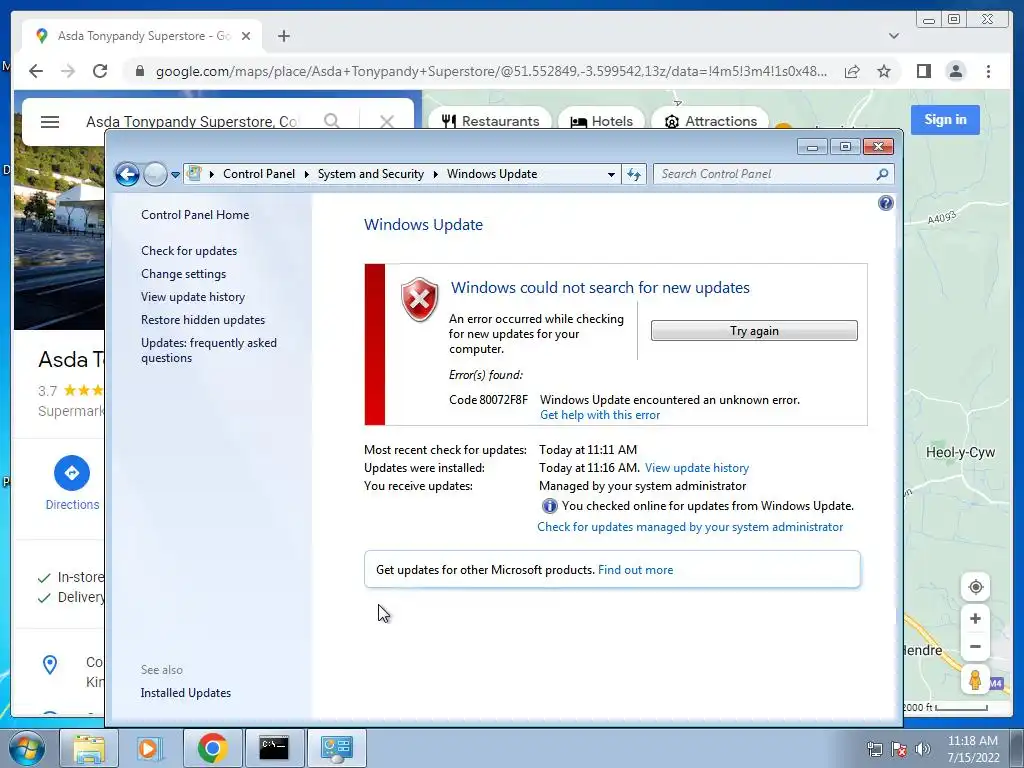Screen dimensions: 1024x768
Task: Click the search magnifier icon in Control Panel
Action: [882, 174]
